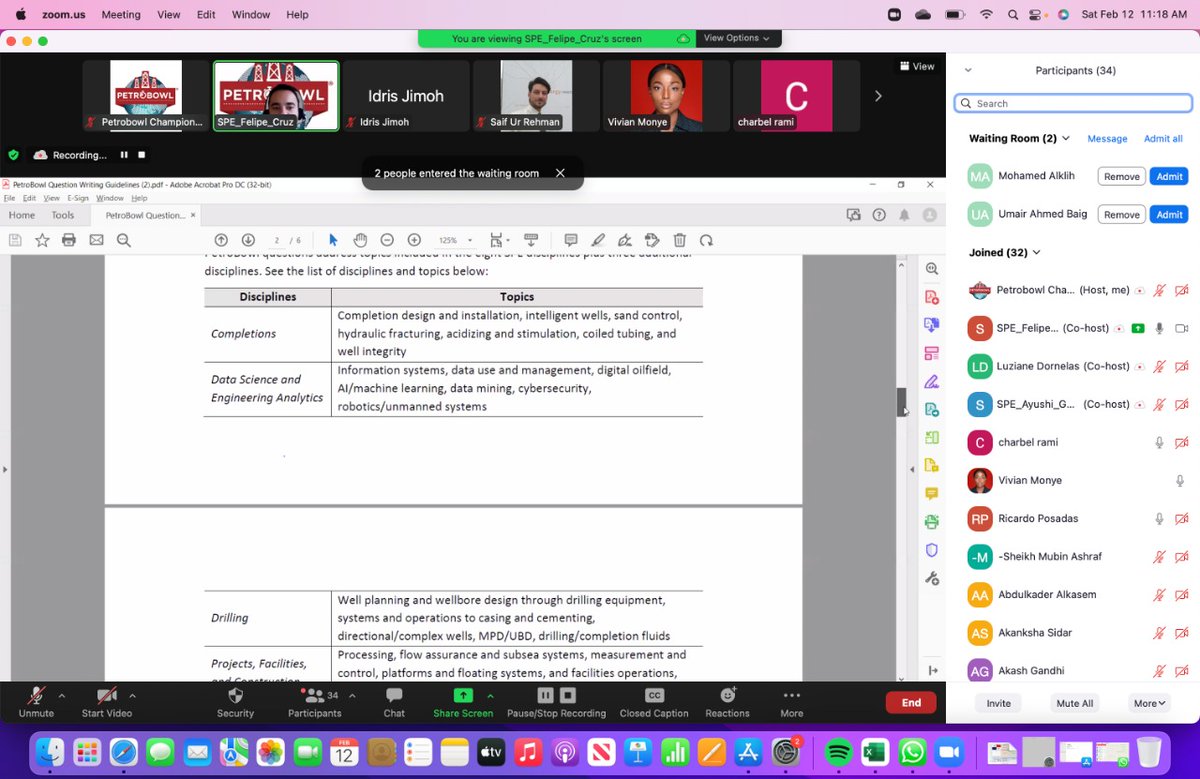Click Acrobat Tools tab in shared screen
This screenshot has height=779, width=1200.
63,215
